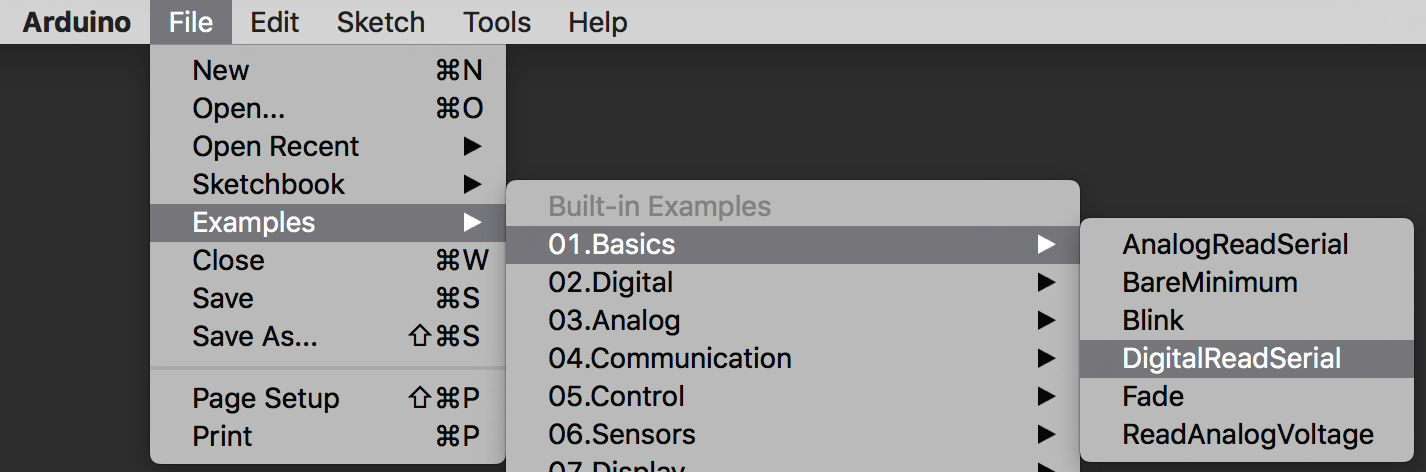Image resolution: width=1426 pixels, height=472 pixels.
Task: Open the Blink example sketch
Action: click(1153, 321)
